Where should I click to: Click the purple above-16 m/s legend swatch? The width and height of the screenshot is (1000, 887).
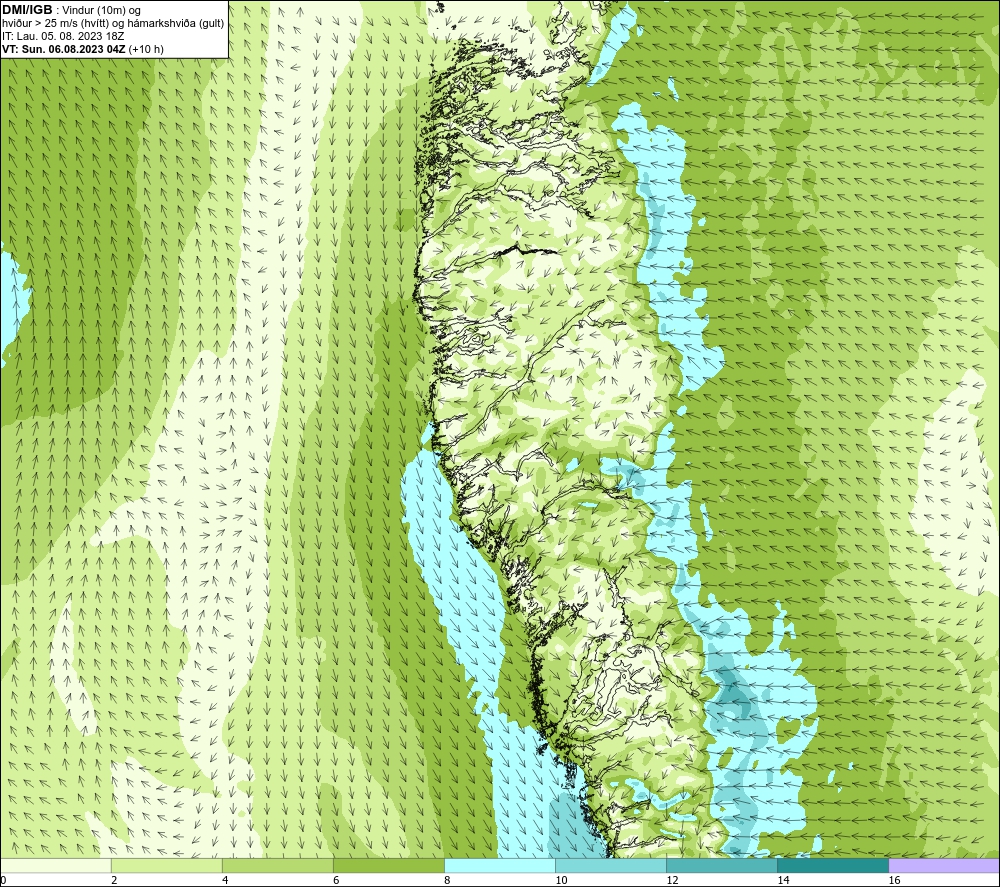tap(945, 865)
